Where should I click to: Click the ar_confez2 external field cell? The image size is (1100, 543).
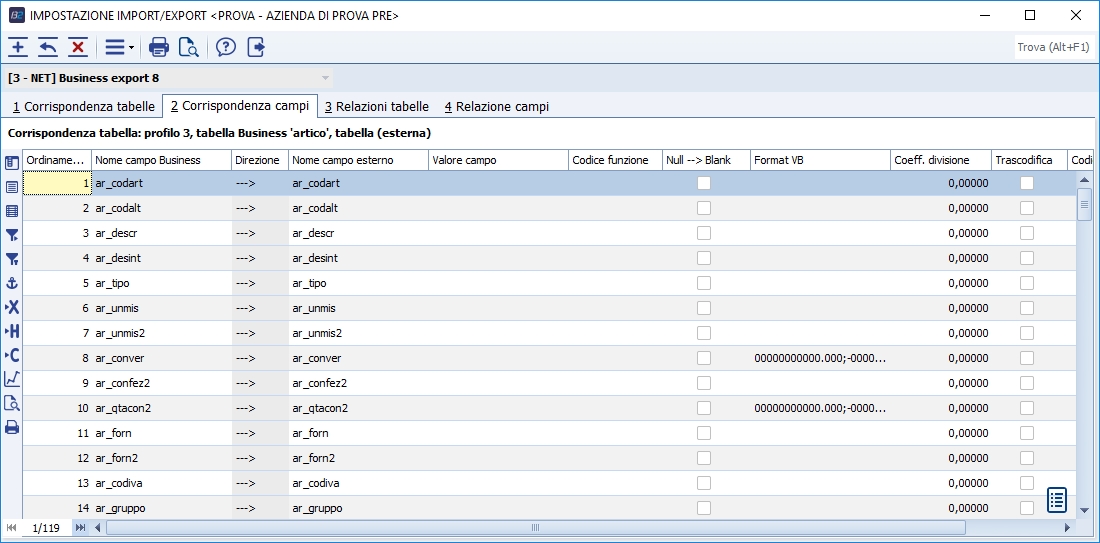click(x=358, y=383)
